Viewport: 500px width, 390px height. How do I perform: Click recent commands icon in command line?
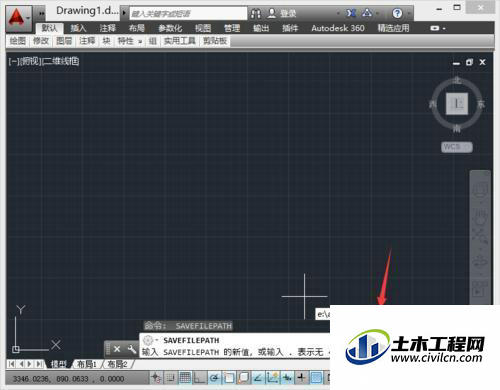coord(148,340)
